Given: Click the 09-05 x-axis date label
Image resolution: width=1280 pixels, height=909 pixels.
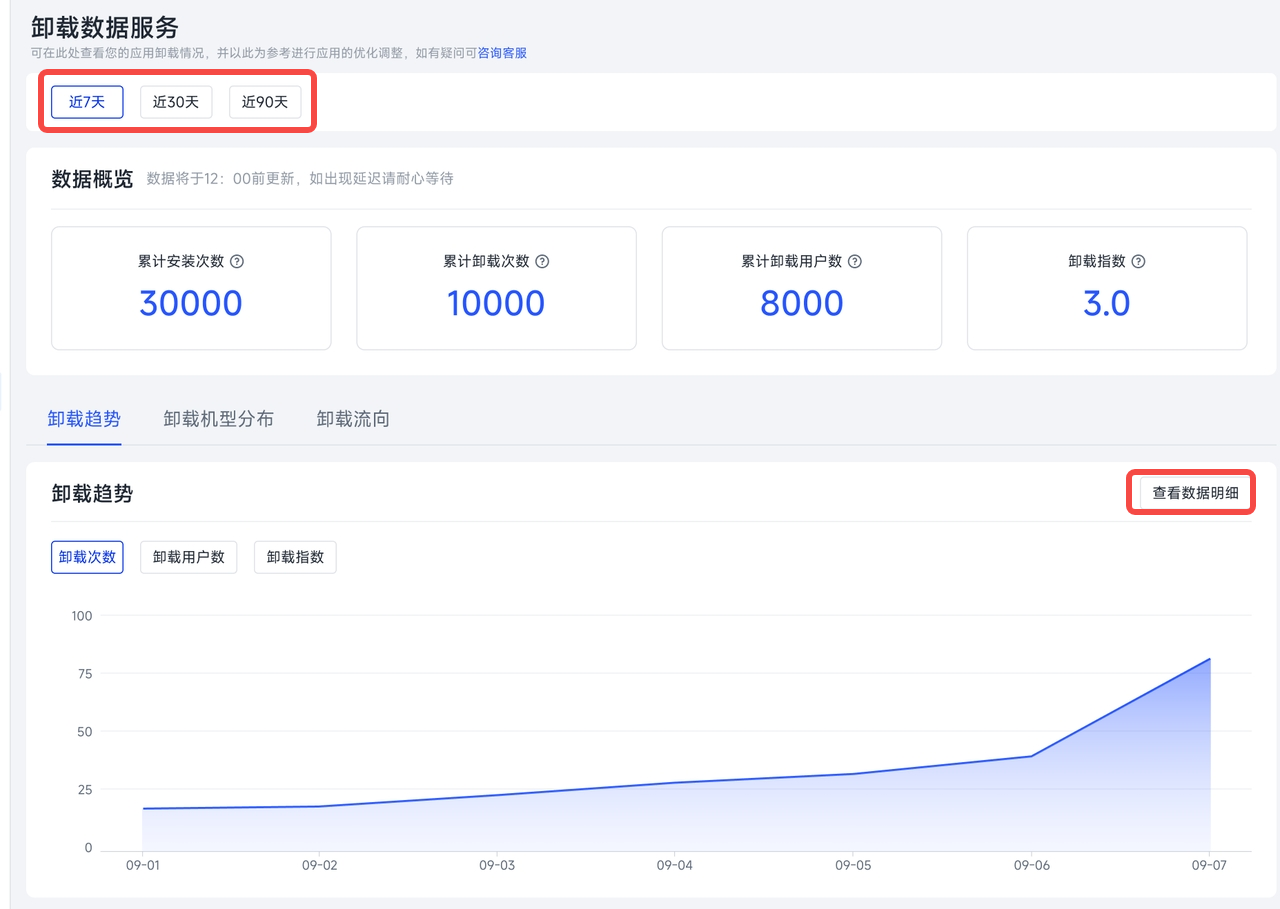Looking at the screenshot, I should pyautogui.click(x=852, y=865).
